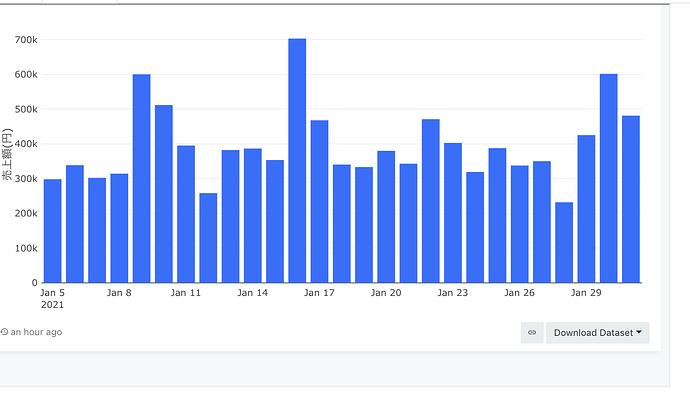Click the 'Jan 17' x-axis label
The image size is (690, 395).
point(319,293)
